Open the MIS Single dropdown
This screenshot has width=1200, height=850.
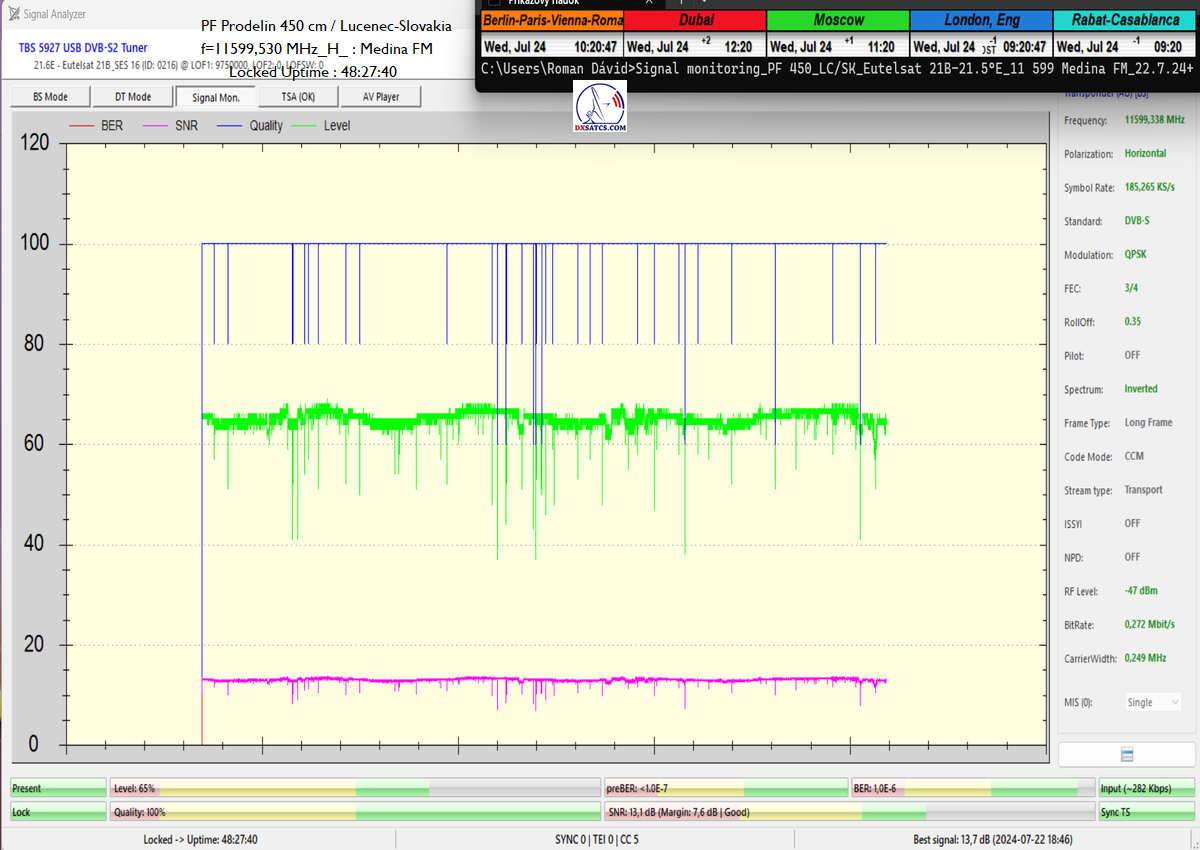(1153, 702)
